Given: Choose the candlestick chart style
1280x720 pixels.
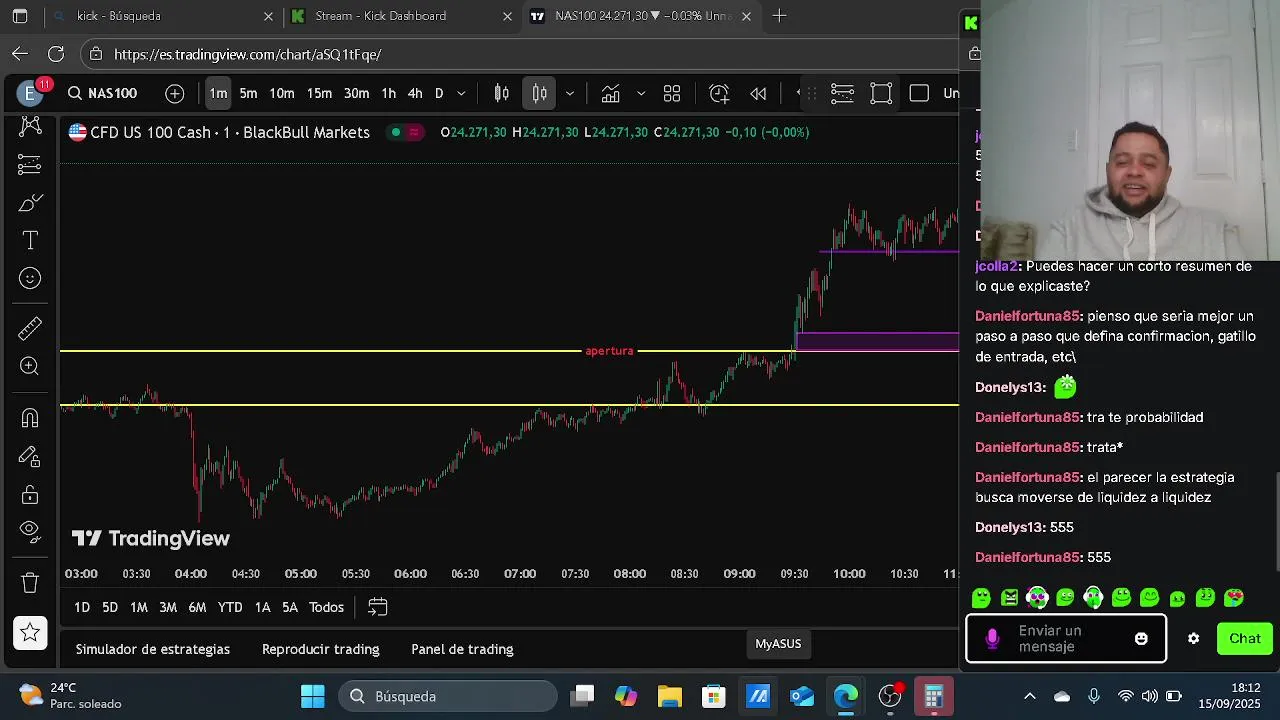Looking at the screenshot, I should pos(502,93).
